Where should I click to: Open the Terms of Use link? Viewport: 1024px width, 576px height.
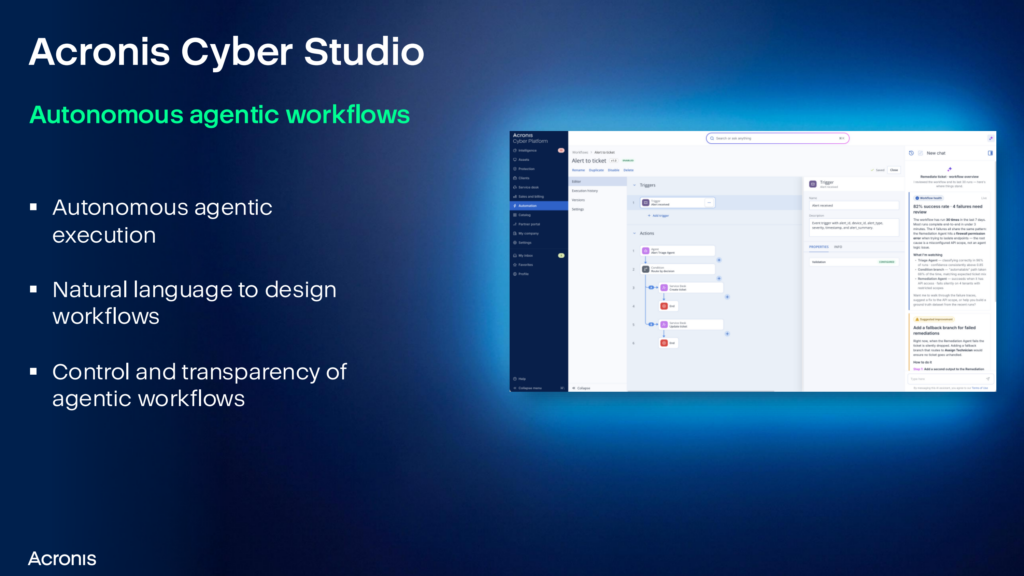[x=980, y=388]
